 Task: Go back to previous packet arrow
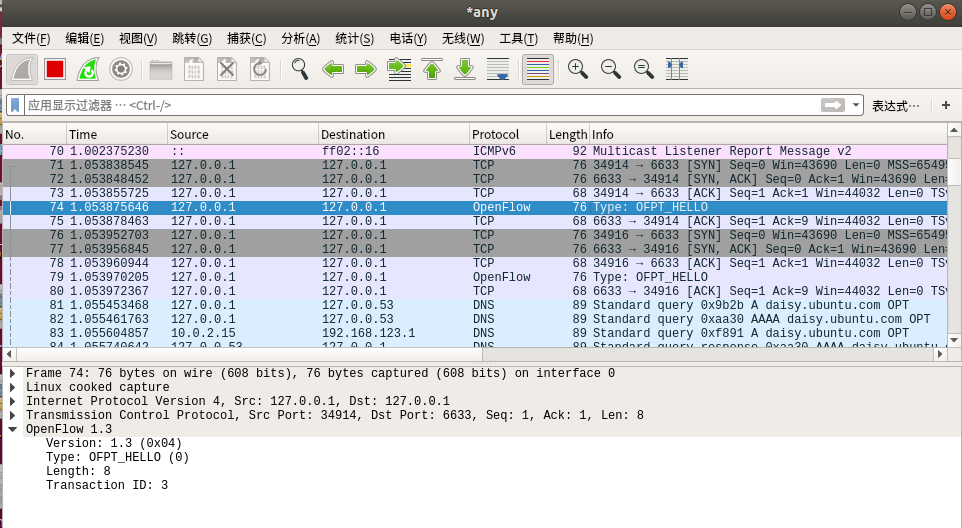[333, 69]
